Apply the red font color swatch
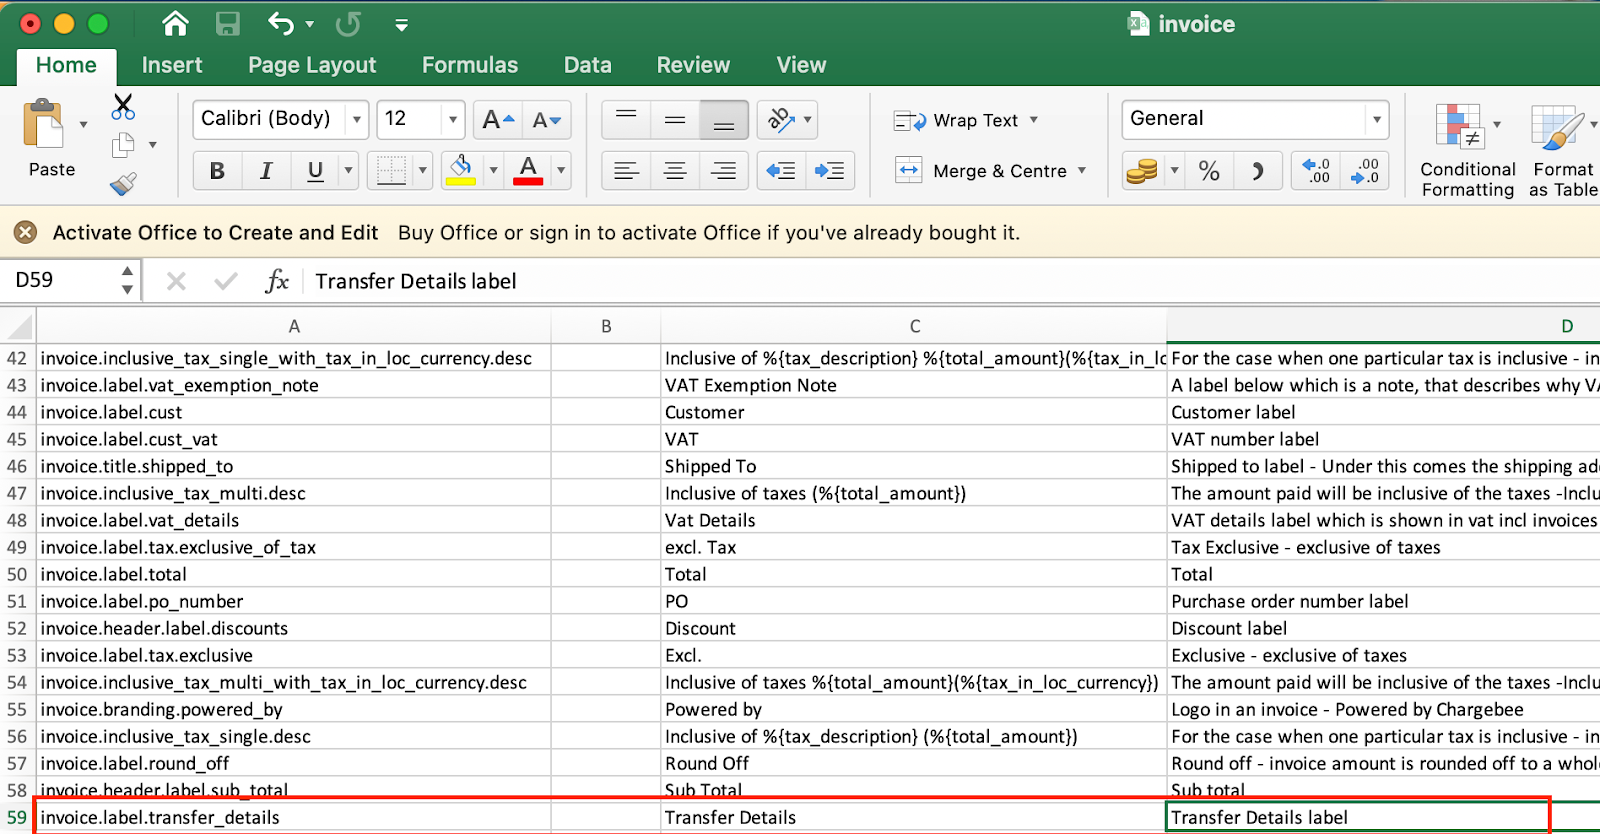 [x=528, y=171]
